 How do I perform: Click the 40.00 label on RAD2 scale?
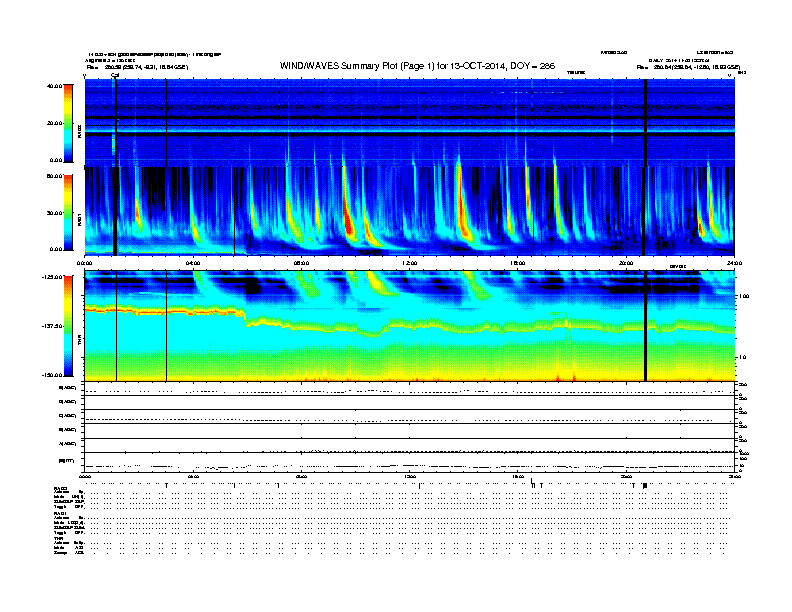pyautogui.click(x=54, y=86)
